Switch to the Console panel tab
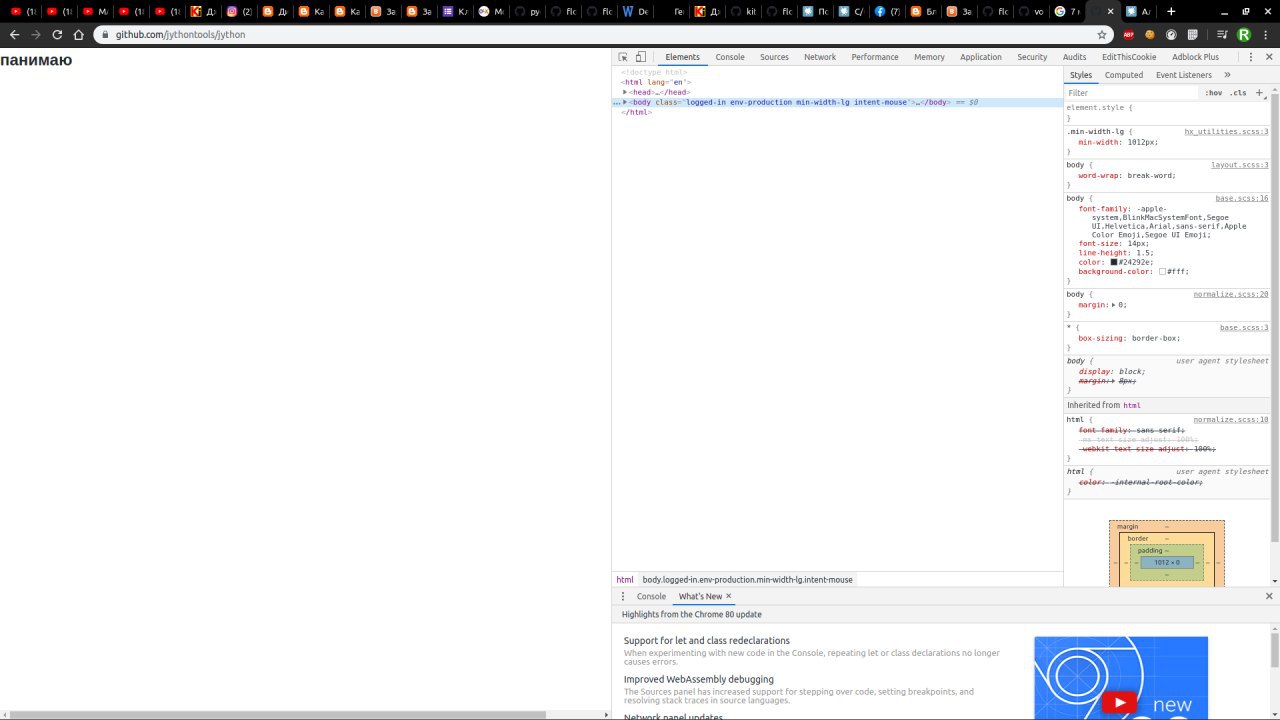 tap(730, 57)
